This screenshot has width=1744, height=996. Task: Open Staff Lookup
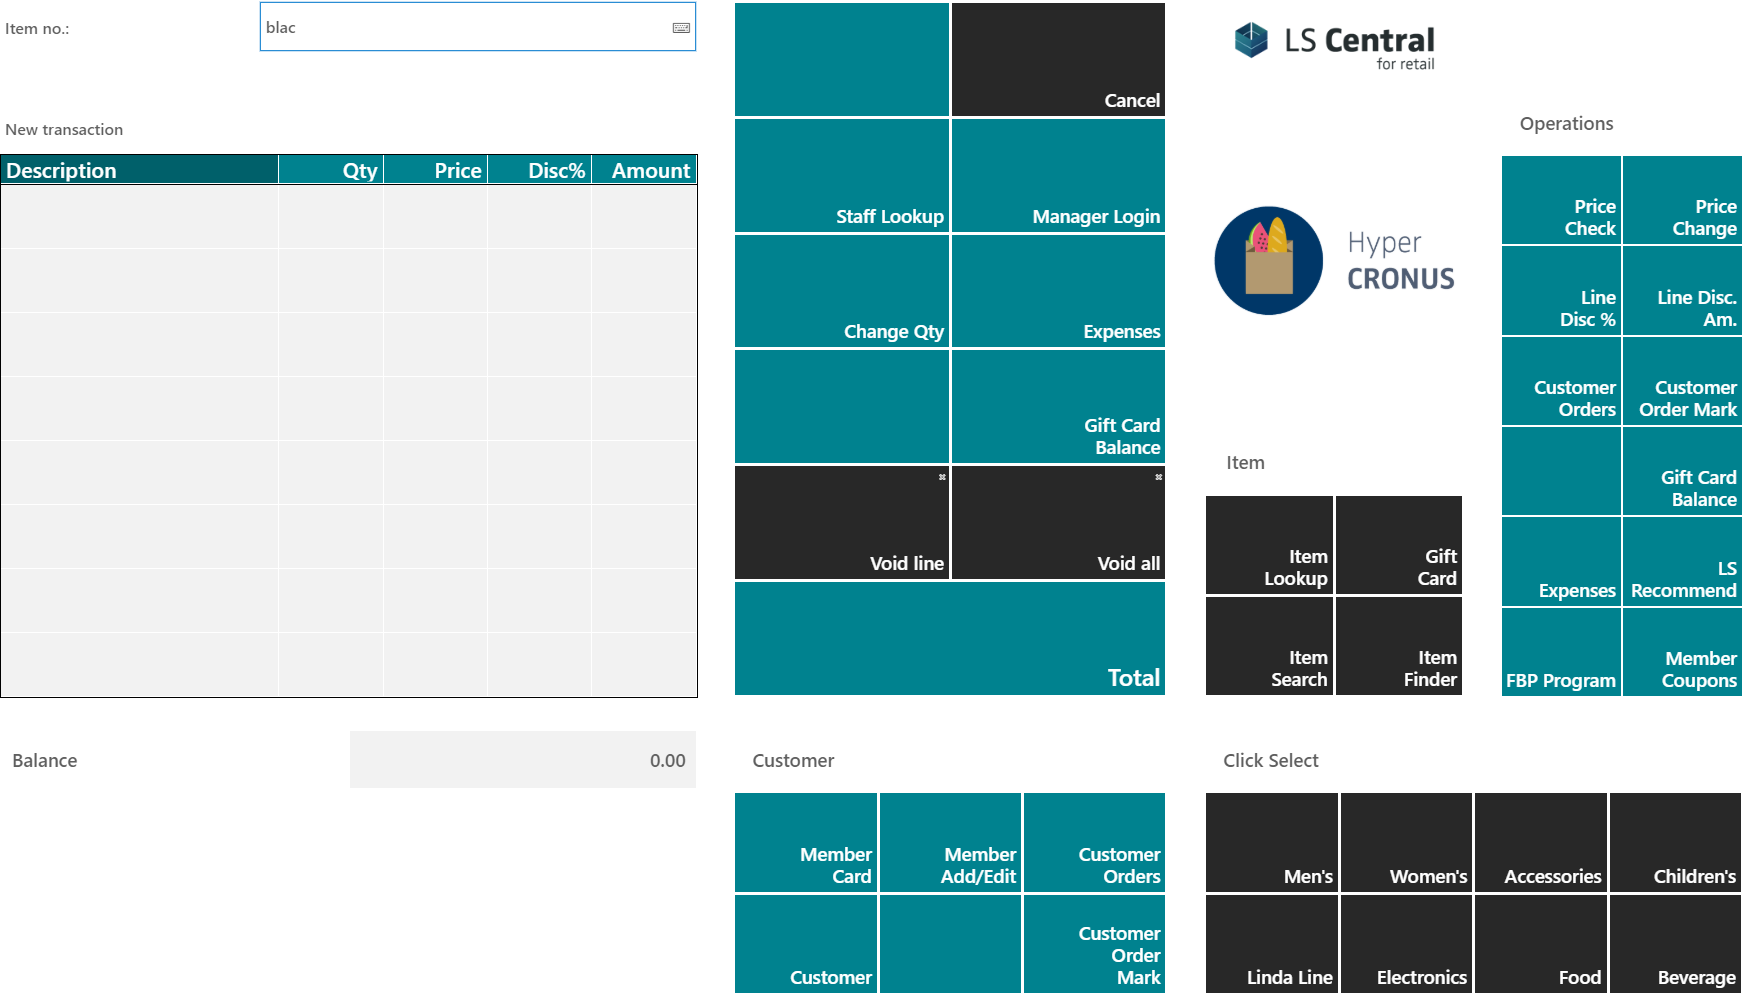pos(841,176)
